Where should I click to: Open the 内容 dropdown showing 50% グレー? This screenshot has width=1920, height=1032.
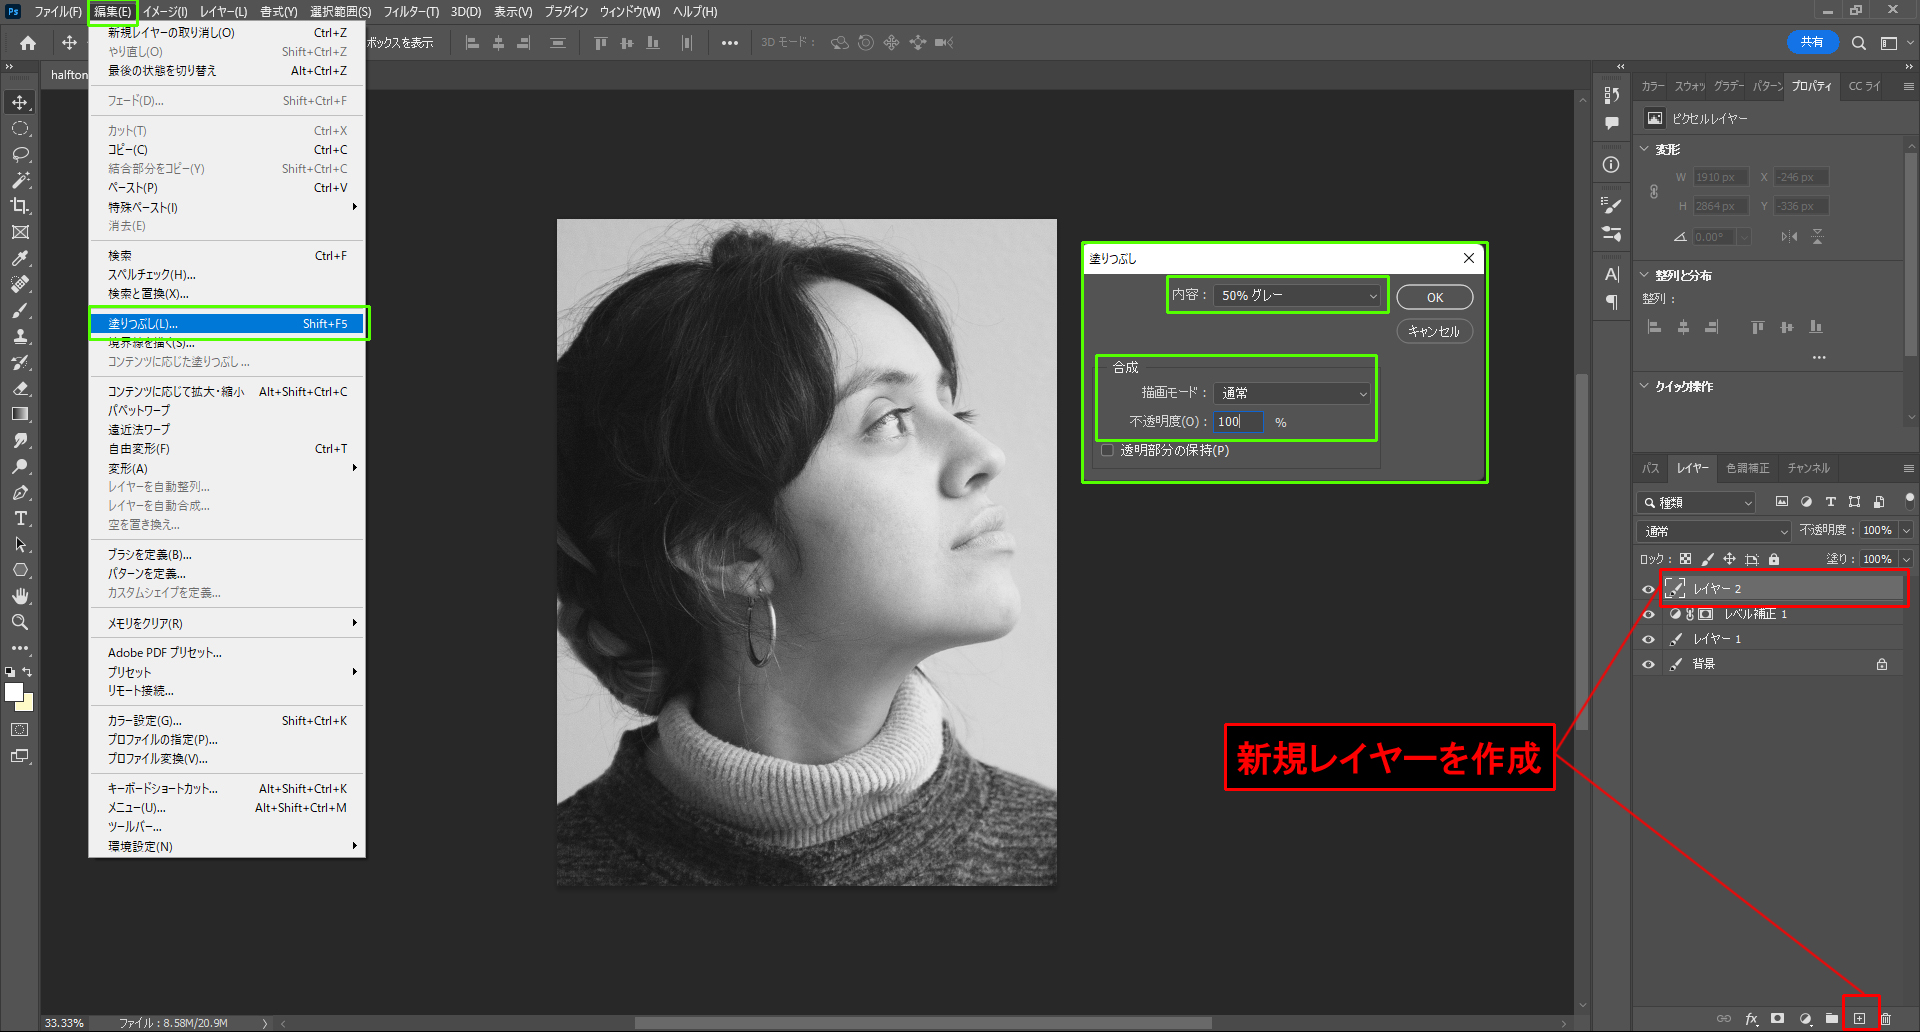pos(1297,296)
